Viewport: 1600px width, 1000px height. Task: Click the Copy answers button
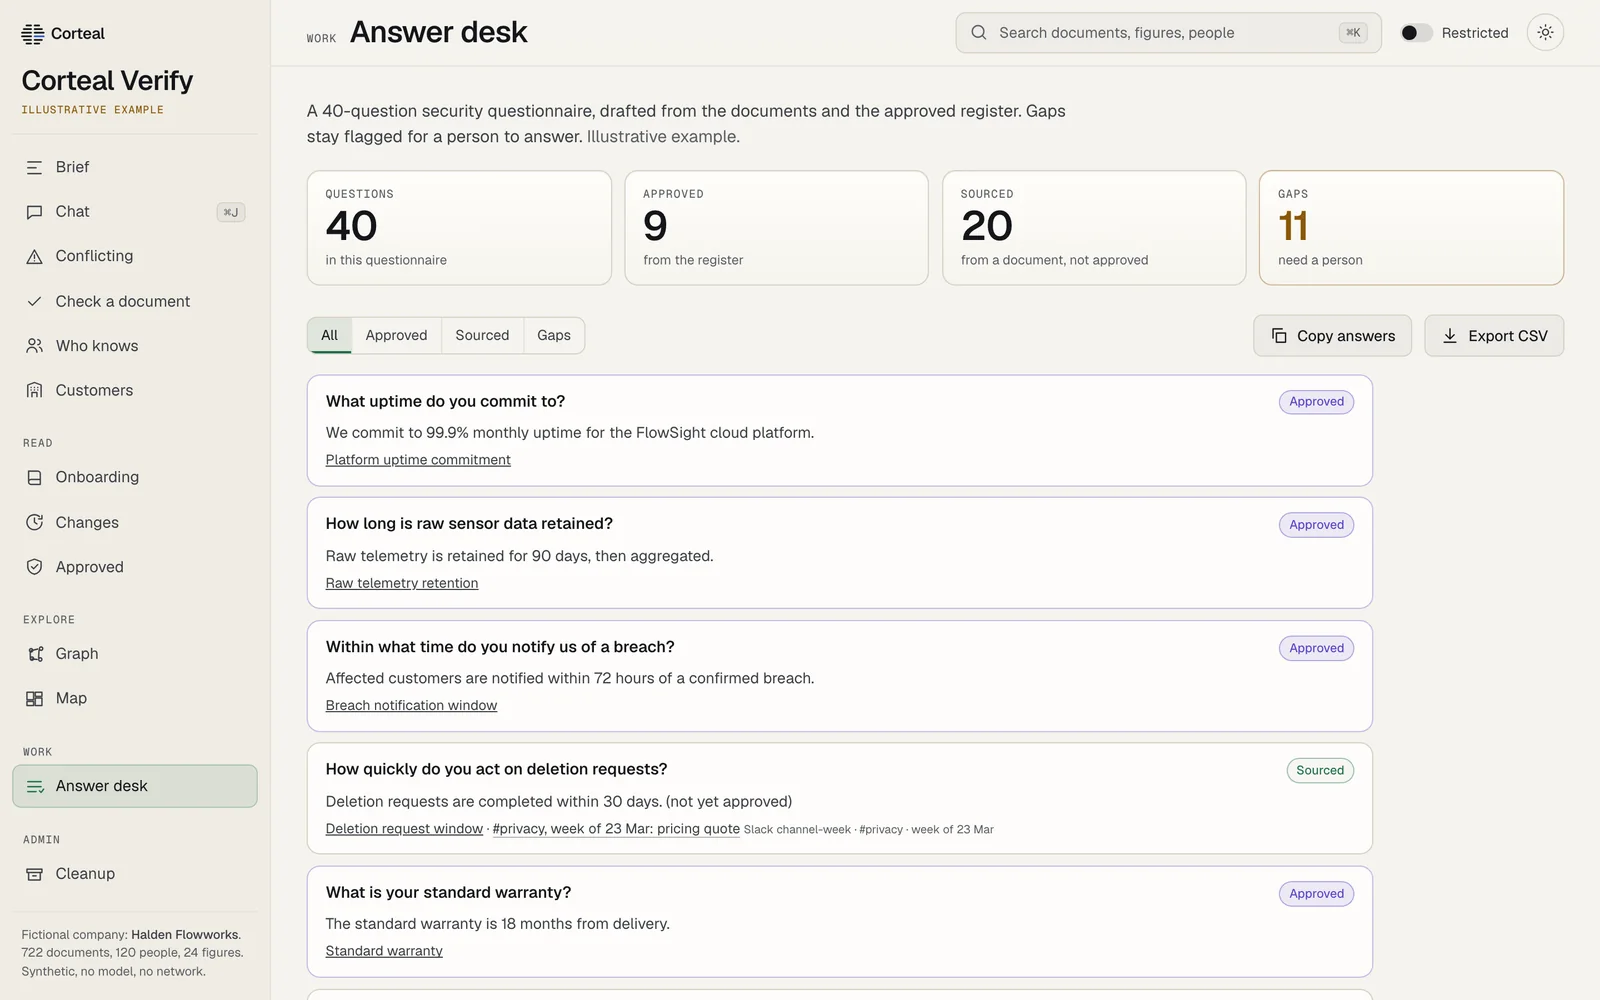[1332, 336]
